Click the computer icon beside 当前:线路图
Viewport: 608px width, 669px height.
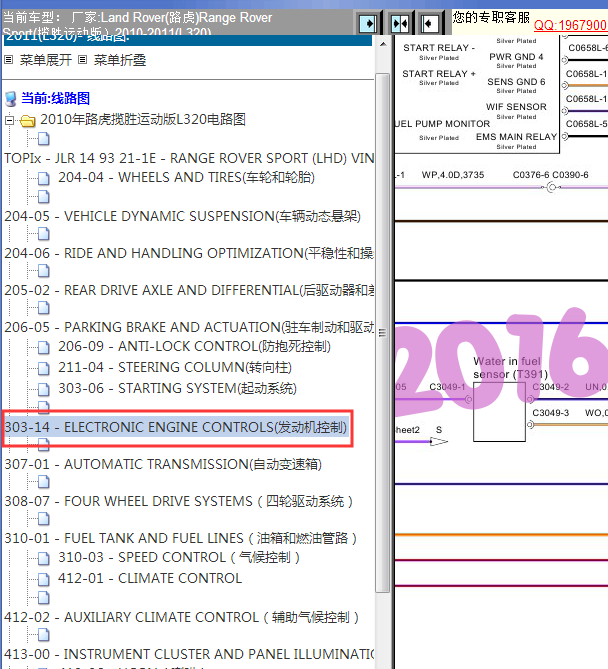(x=11, y=99)
